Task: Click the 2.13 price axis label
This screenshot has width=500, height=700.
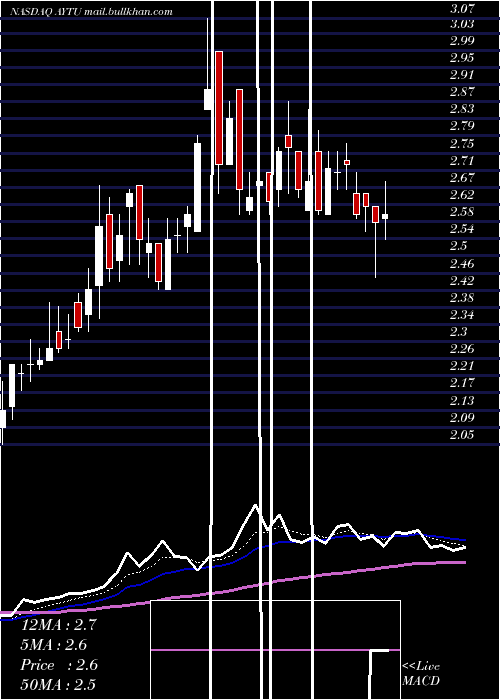Action: [462, 400]
